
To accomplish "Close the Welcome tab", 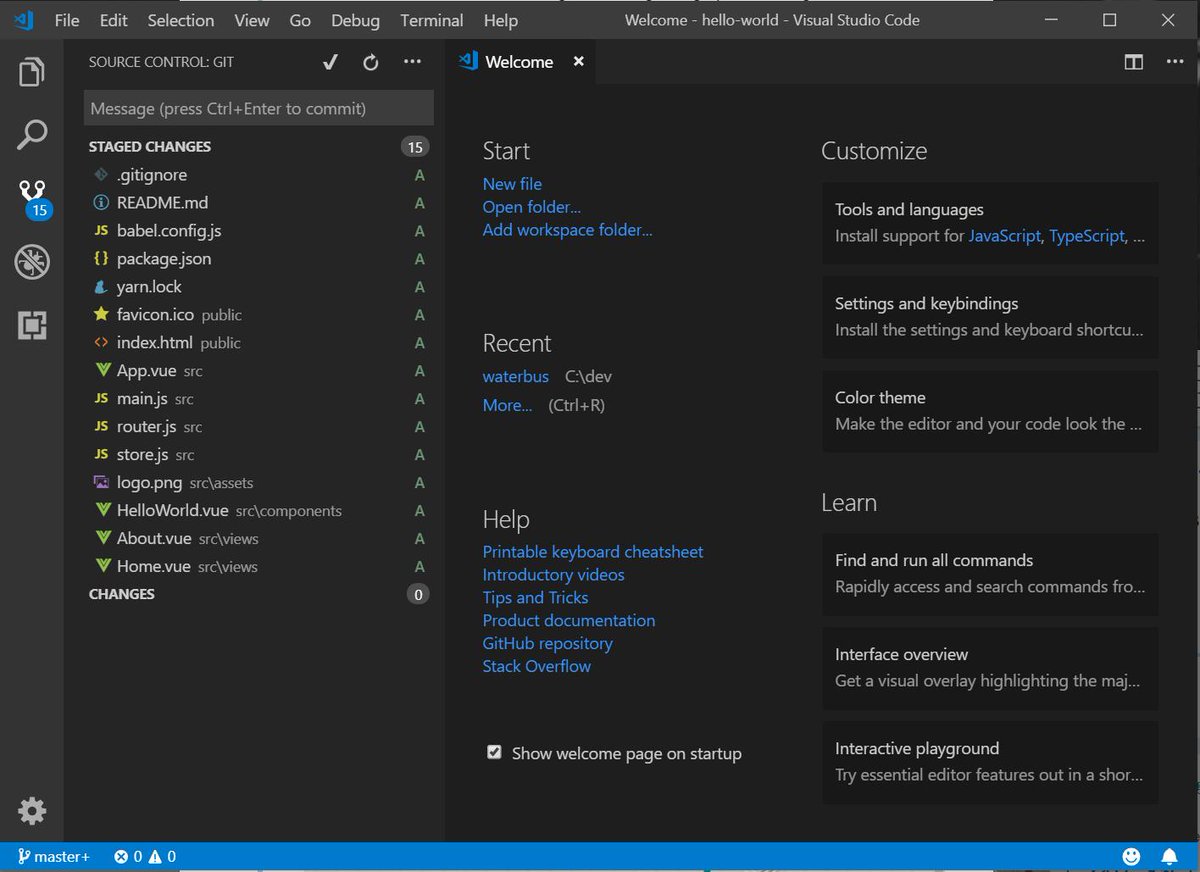I will (x=578, y=62).
